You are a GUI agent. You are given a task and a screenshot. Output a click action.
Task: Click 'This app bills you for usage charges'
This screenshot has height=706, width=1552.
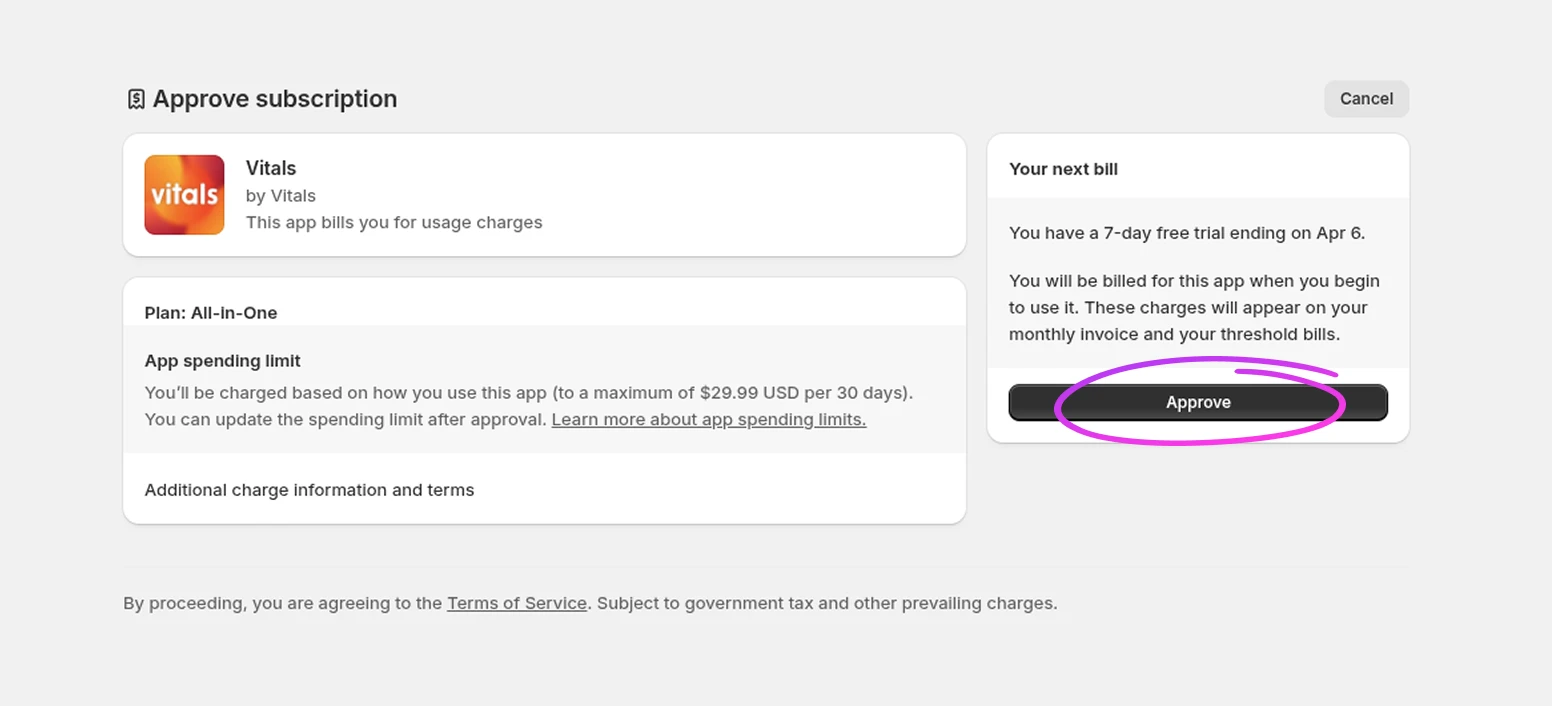(394, 222)
